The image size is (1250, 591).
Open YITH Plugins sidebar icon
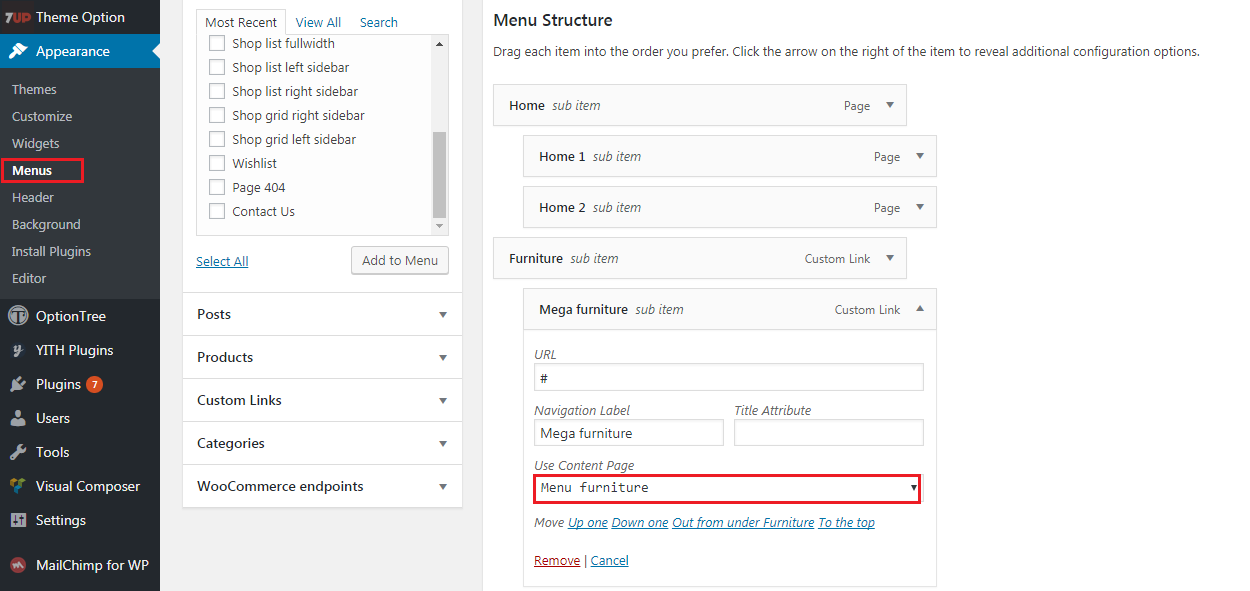point(18,350)
